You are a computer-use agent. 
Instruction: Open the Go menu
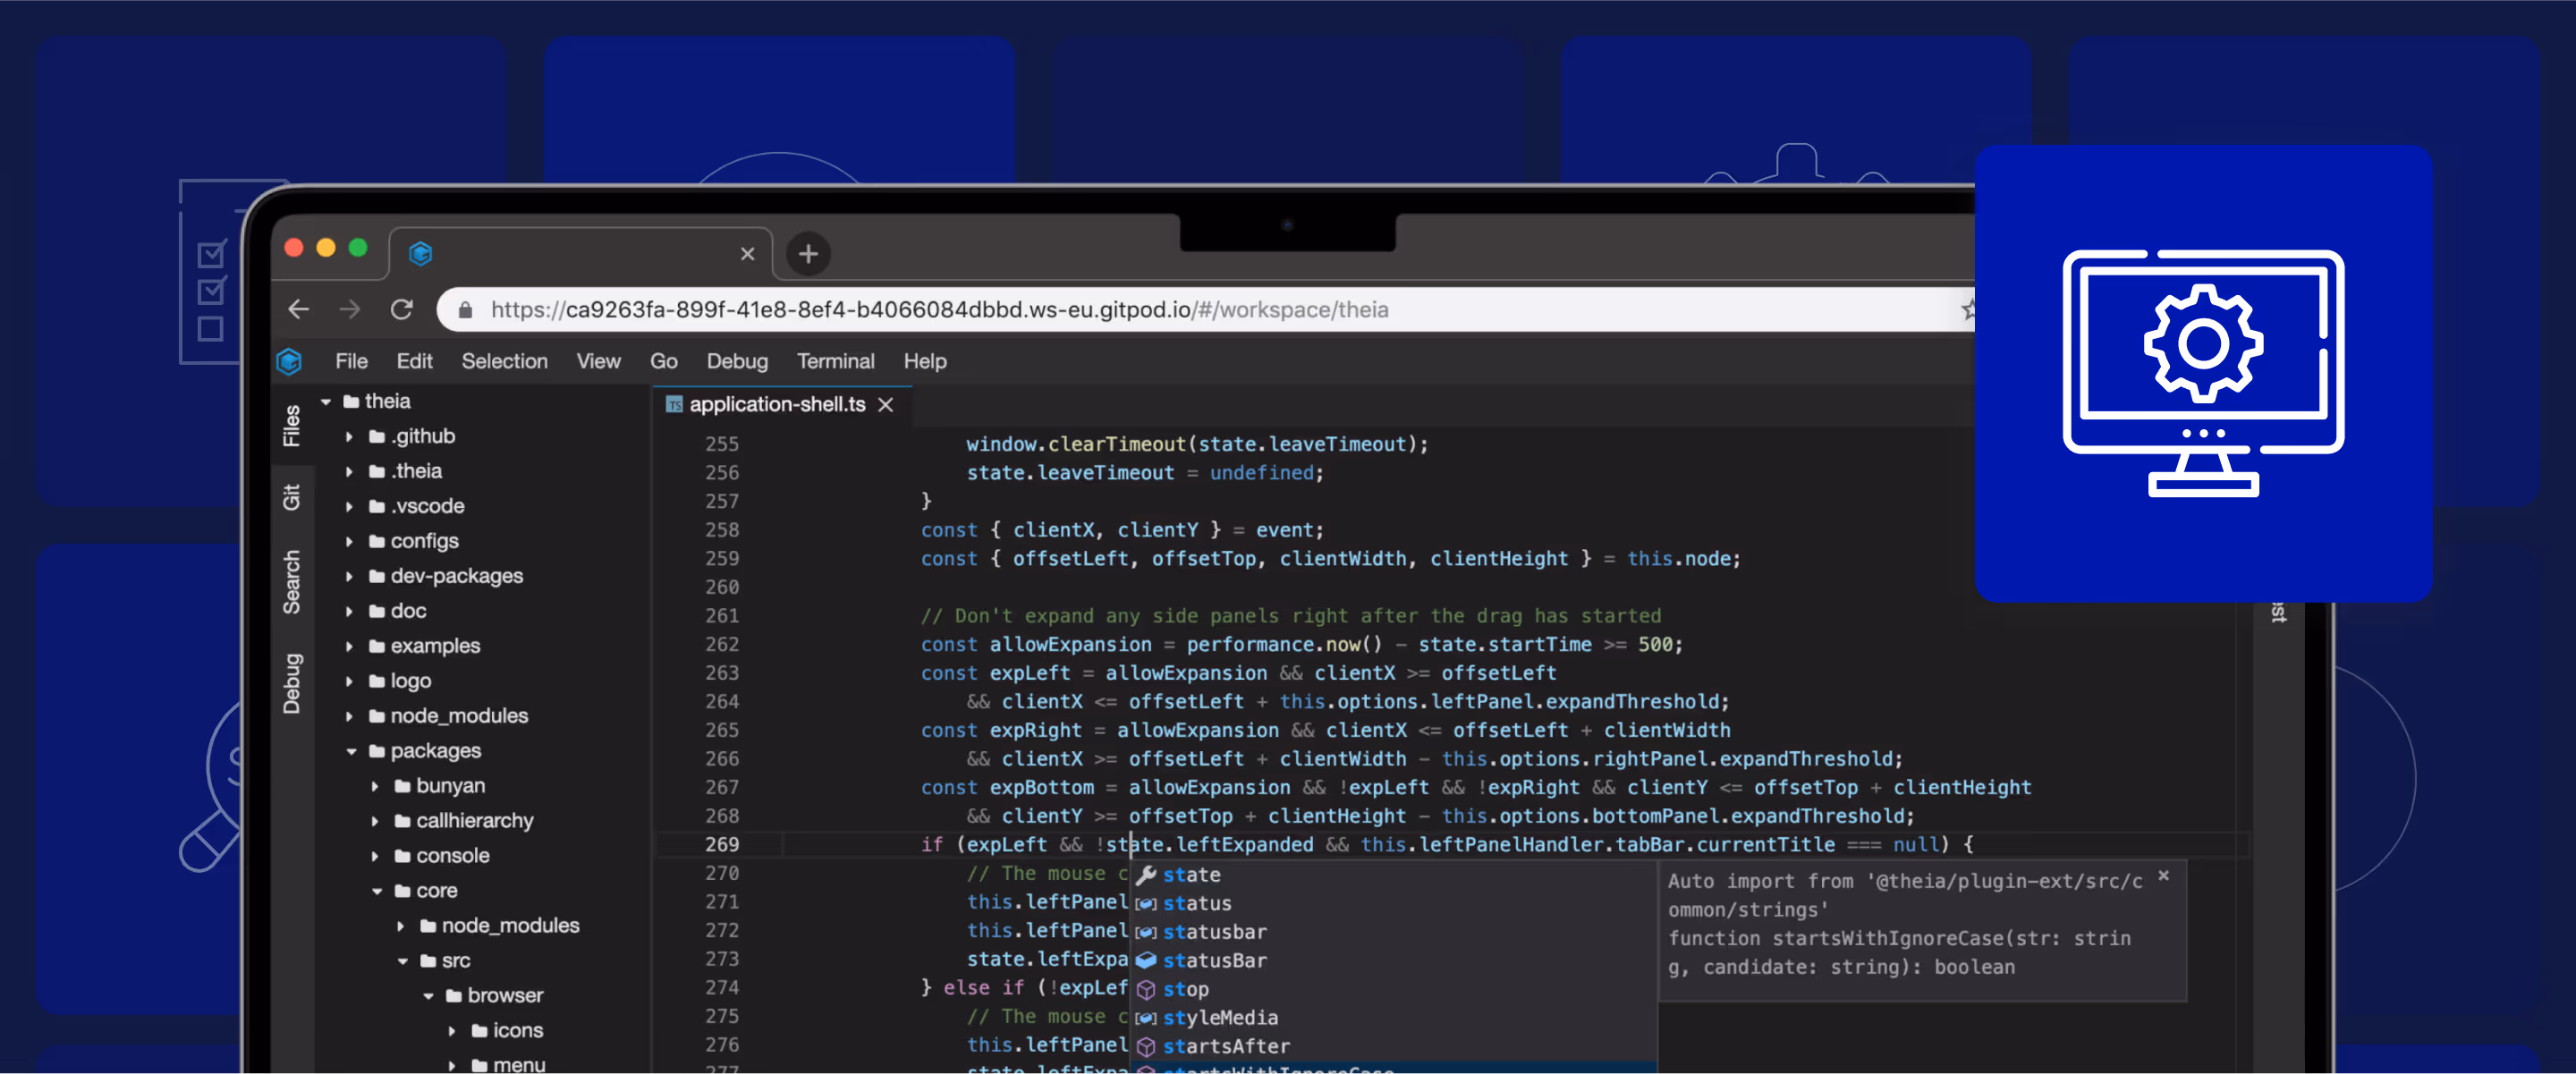pyautogui.click(x=664, y=361)
